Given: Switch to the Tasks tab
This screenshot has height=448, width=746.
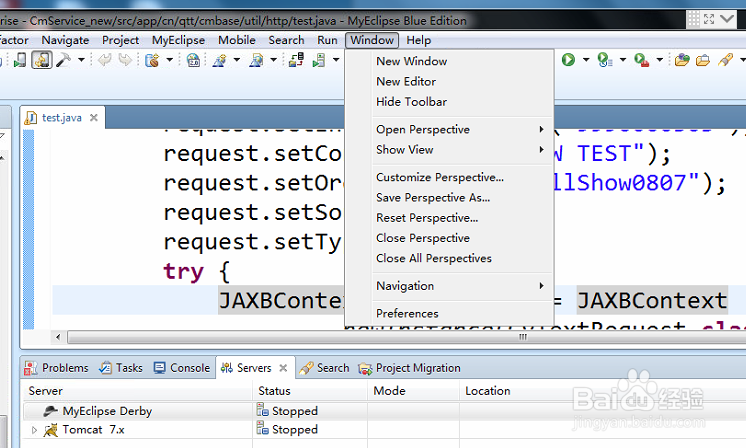Looking at the screenshot, I should [121, 368].
